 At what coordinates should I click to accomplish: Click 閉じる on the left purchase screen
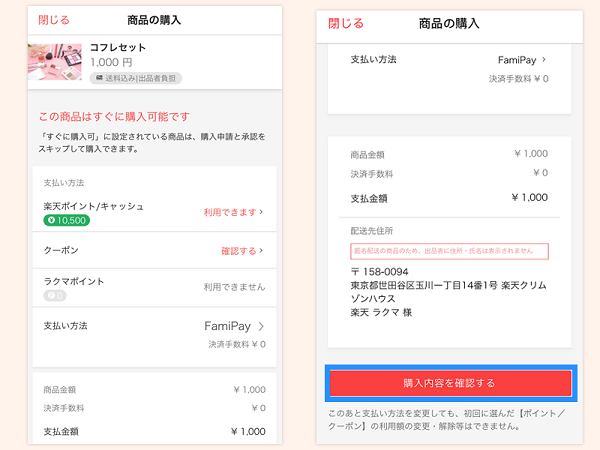[54, 20]
